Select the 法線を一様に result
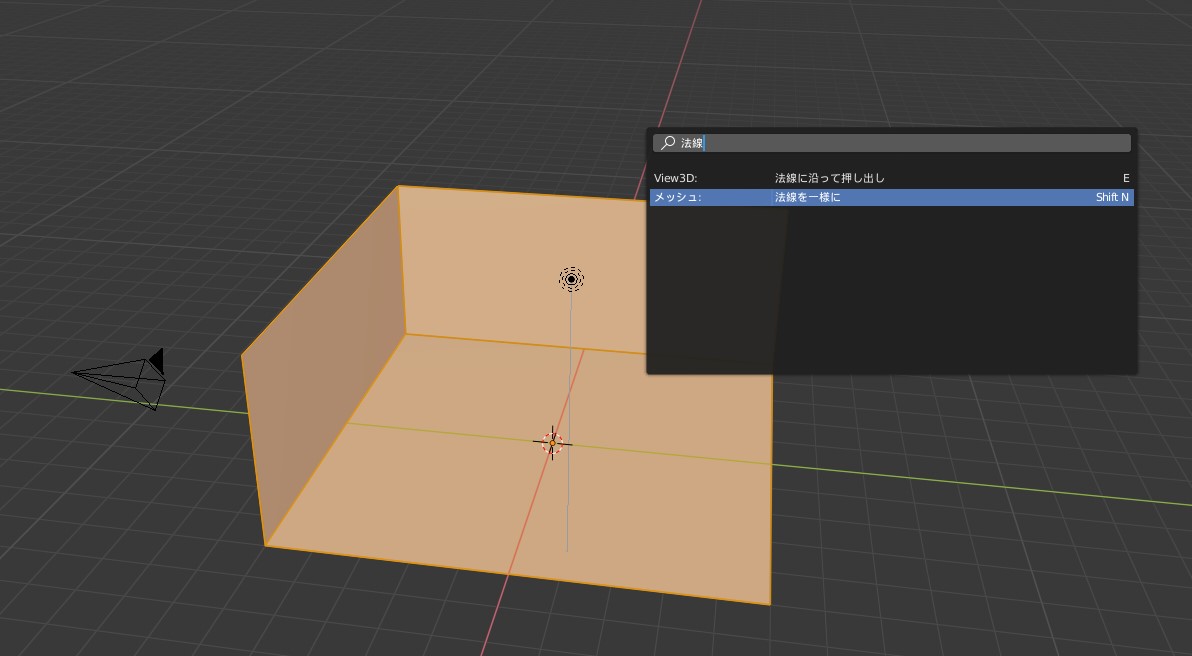Viewport: 1192px width, 656px height. (x=892, y=197)
